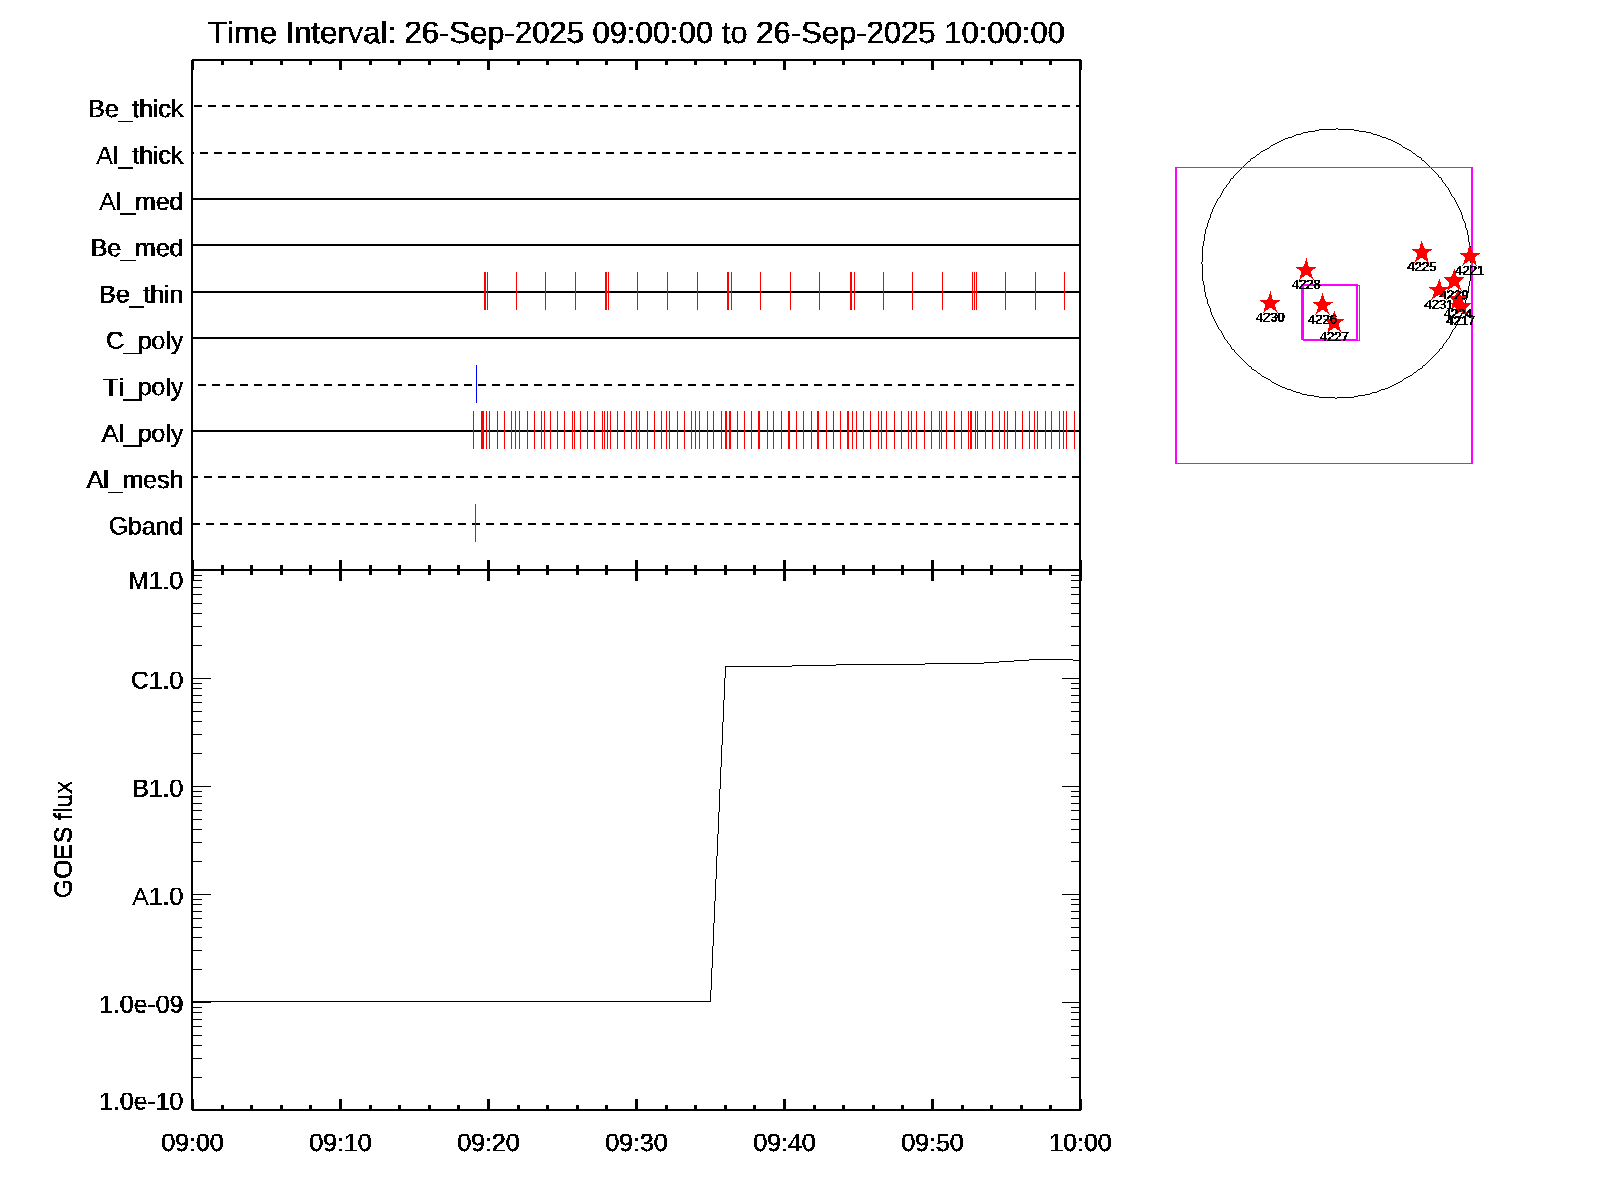Click the star marker above label 4227
This screenshot has width=1600, height=1200.
(1334, 323)
